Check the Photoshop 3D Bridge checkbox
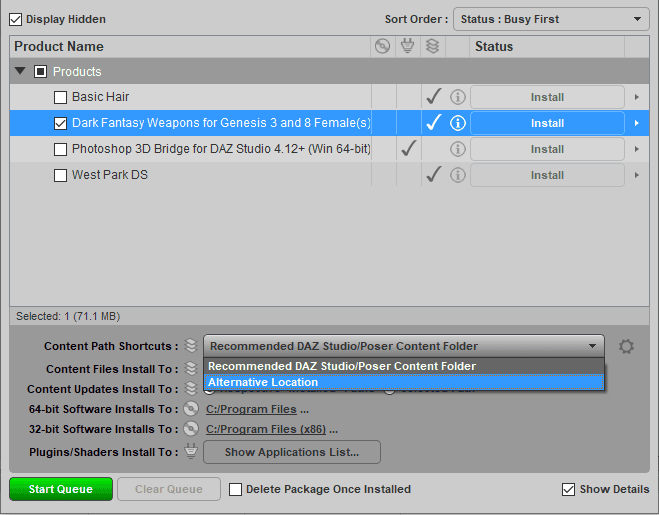 click(61, 150)
